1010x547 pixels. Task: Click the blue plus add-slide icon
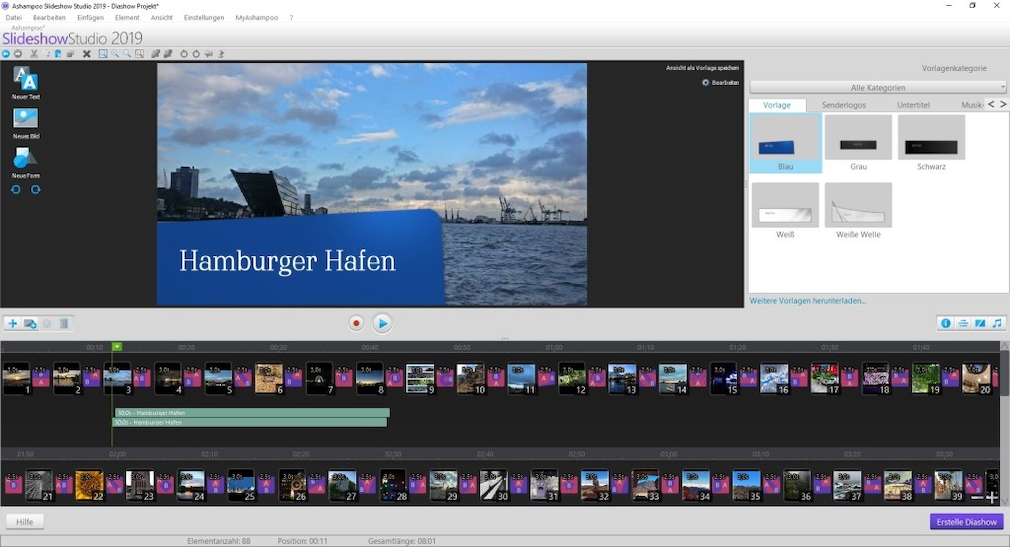pyautogui.click(x=12, y=323)
